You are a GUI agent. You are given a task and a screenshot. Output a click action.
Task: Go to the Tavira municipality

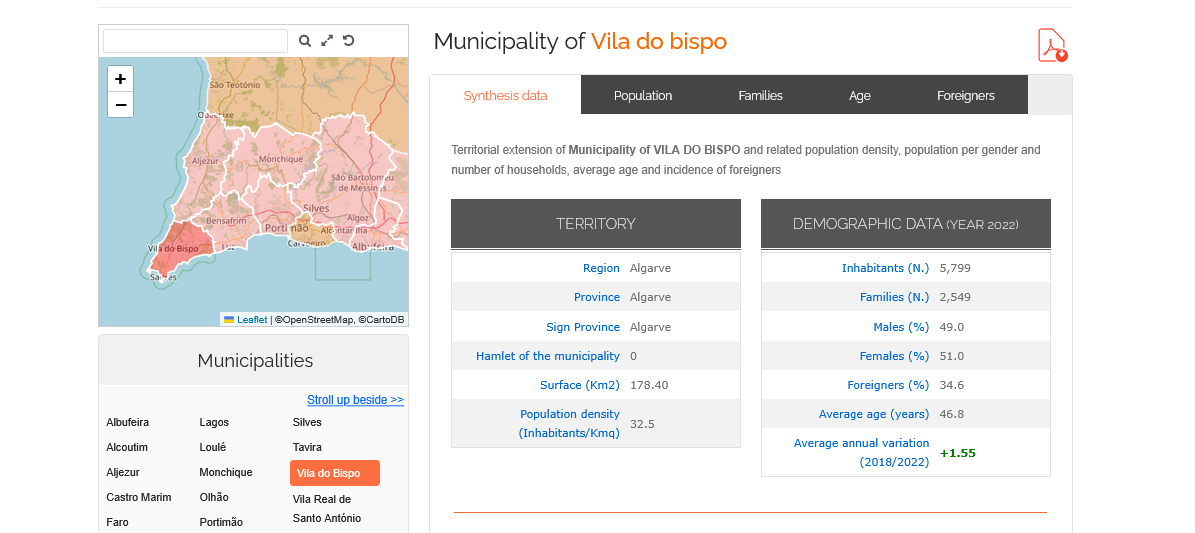307,447
